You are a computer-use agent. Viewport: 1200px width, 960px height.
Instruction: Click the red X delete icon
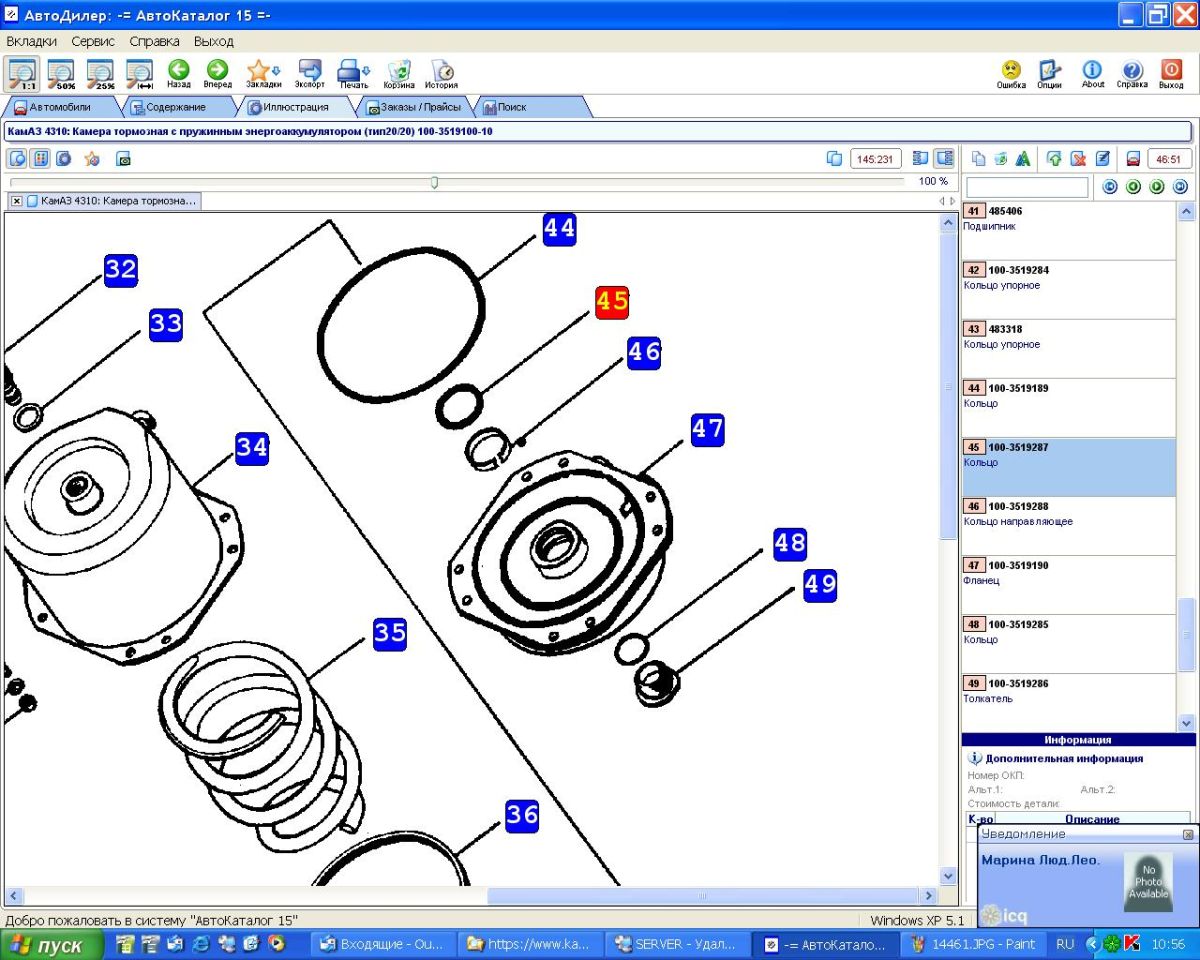pos(1078,158)
